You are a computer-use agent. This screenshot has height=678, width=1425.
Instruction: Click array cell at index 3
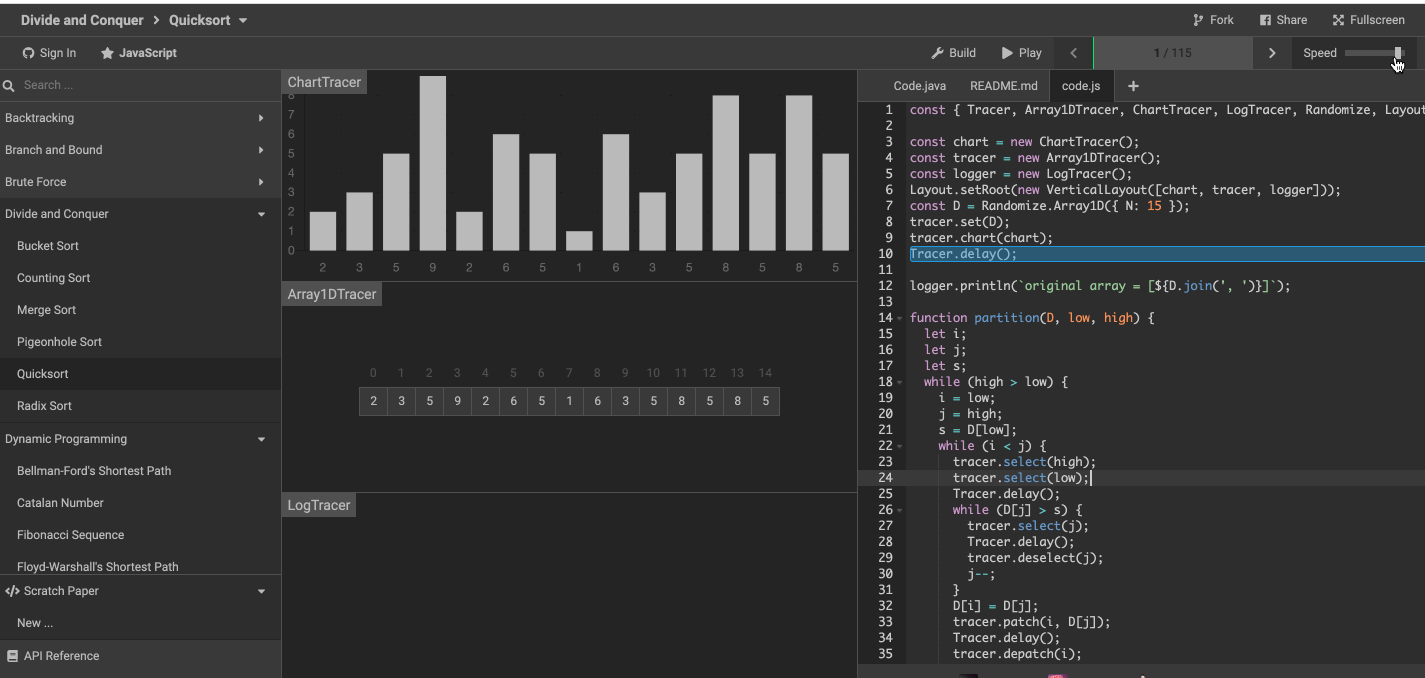[x=457, y=402]
